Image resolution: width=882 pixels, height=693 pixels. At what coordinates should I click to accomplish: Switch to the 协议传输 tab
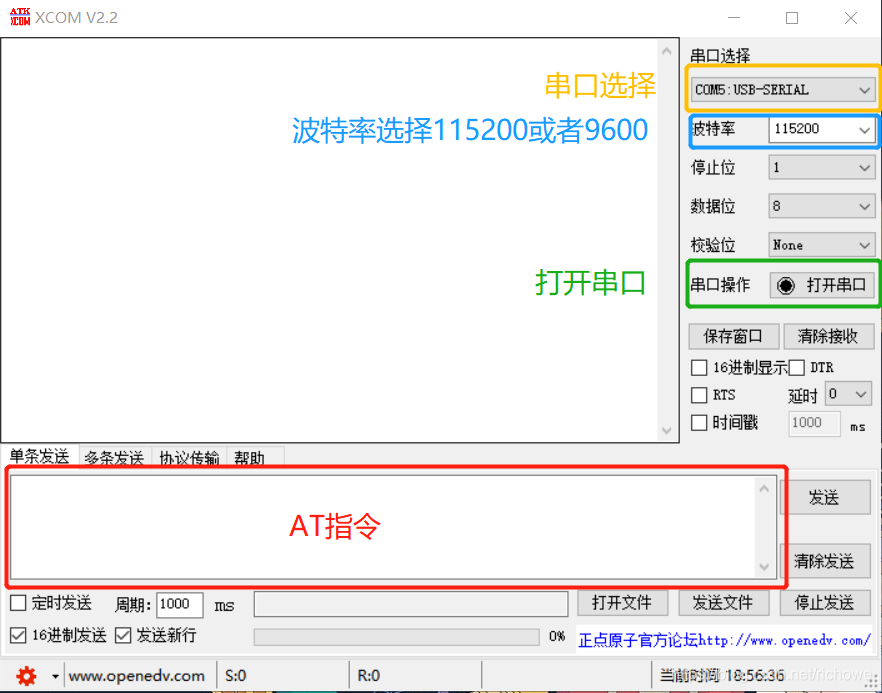pyautogui.click(x=189, y=457)
